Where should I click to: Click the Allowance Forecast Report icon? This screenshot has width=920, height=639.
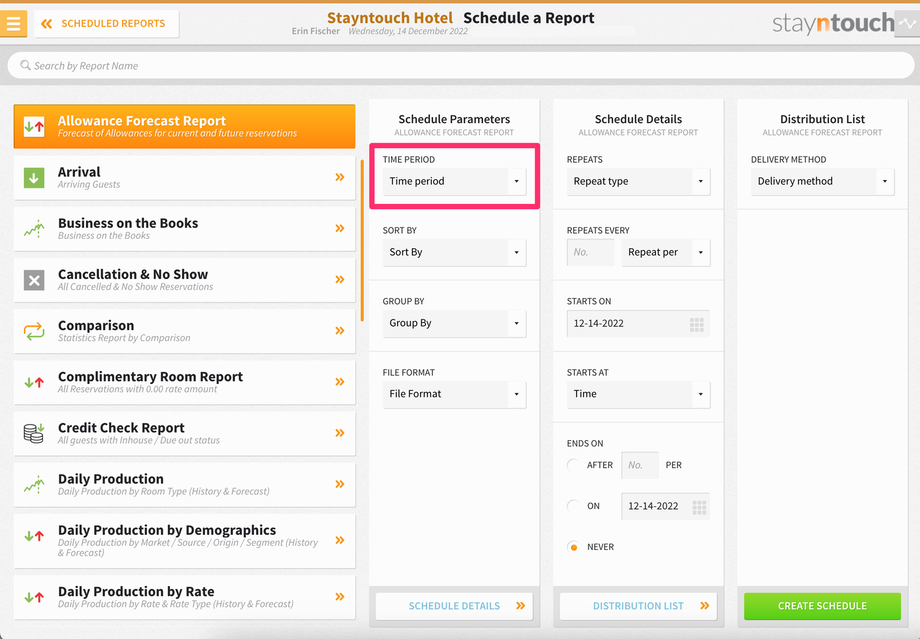tap(34, 126)
